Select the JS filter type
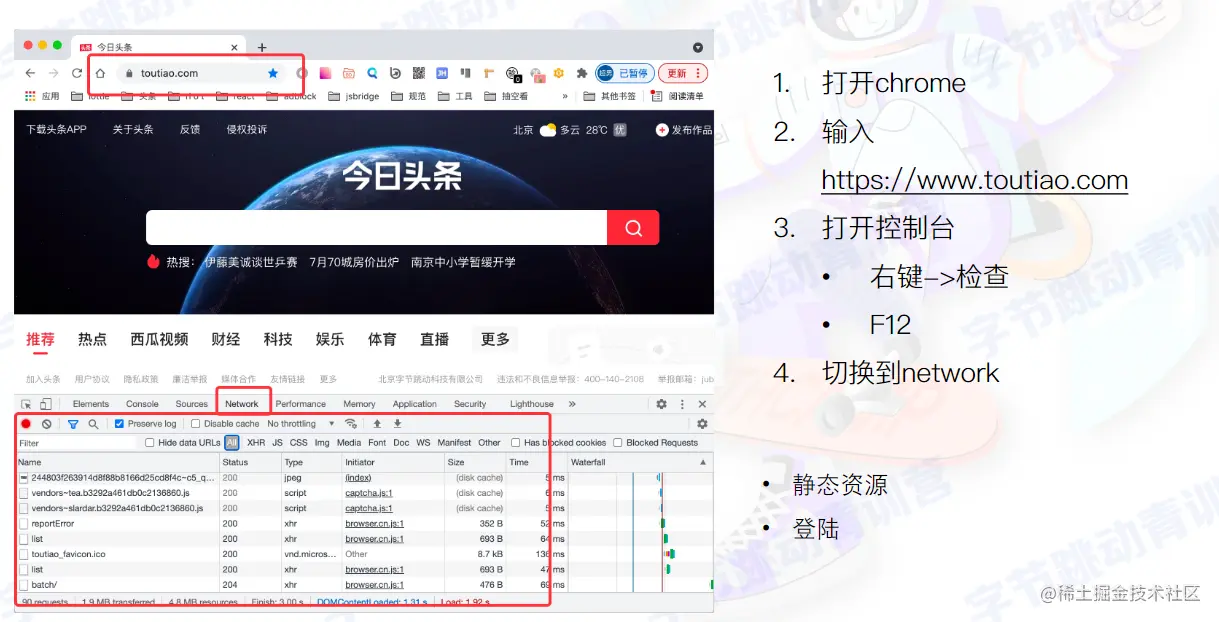The width and height of the screenshot is (1219, 622). tap(278, 443)
